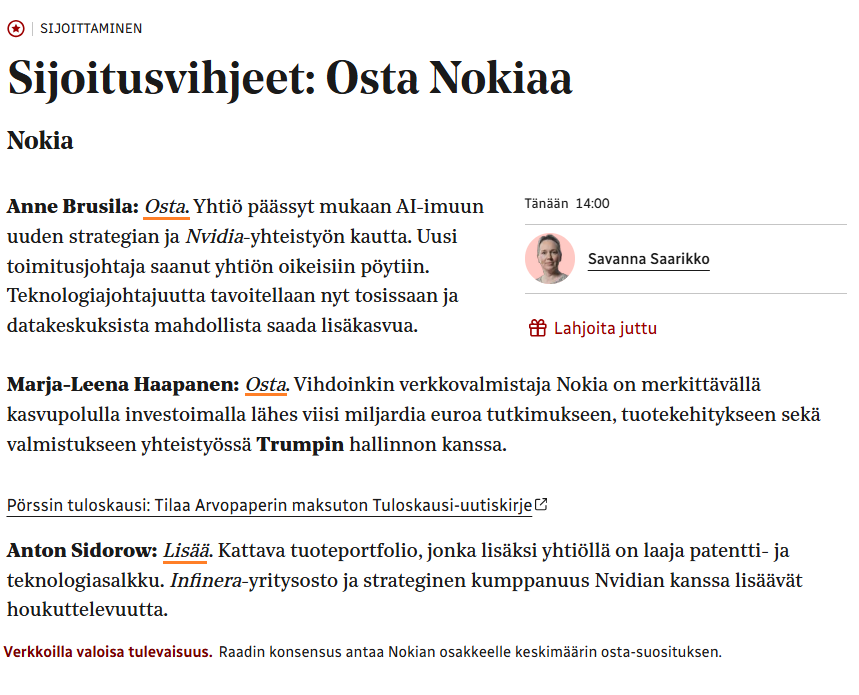Click the headline Sijoitusvihjeet: Osta Nokiaa
This screenshot has height=695, width=859.
(290, 79)
